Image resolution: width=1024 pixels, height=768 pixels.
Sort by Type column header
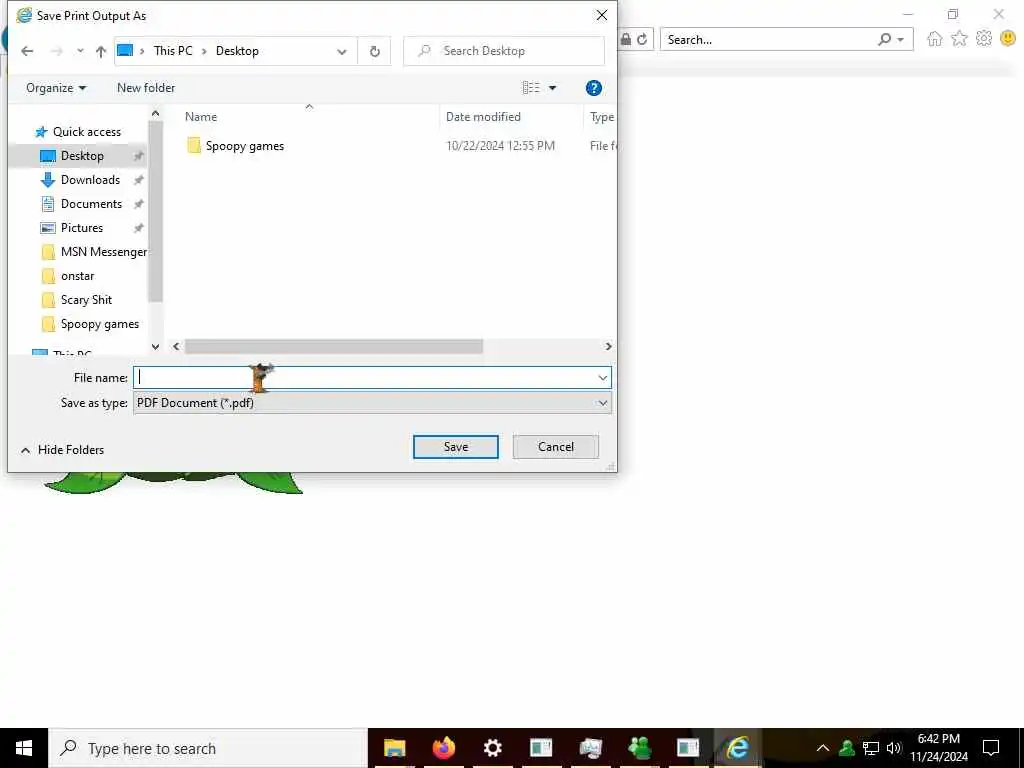pos(601,117)
